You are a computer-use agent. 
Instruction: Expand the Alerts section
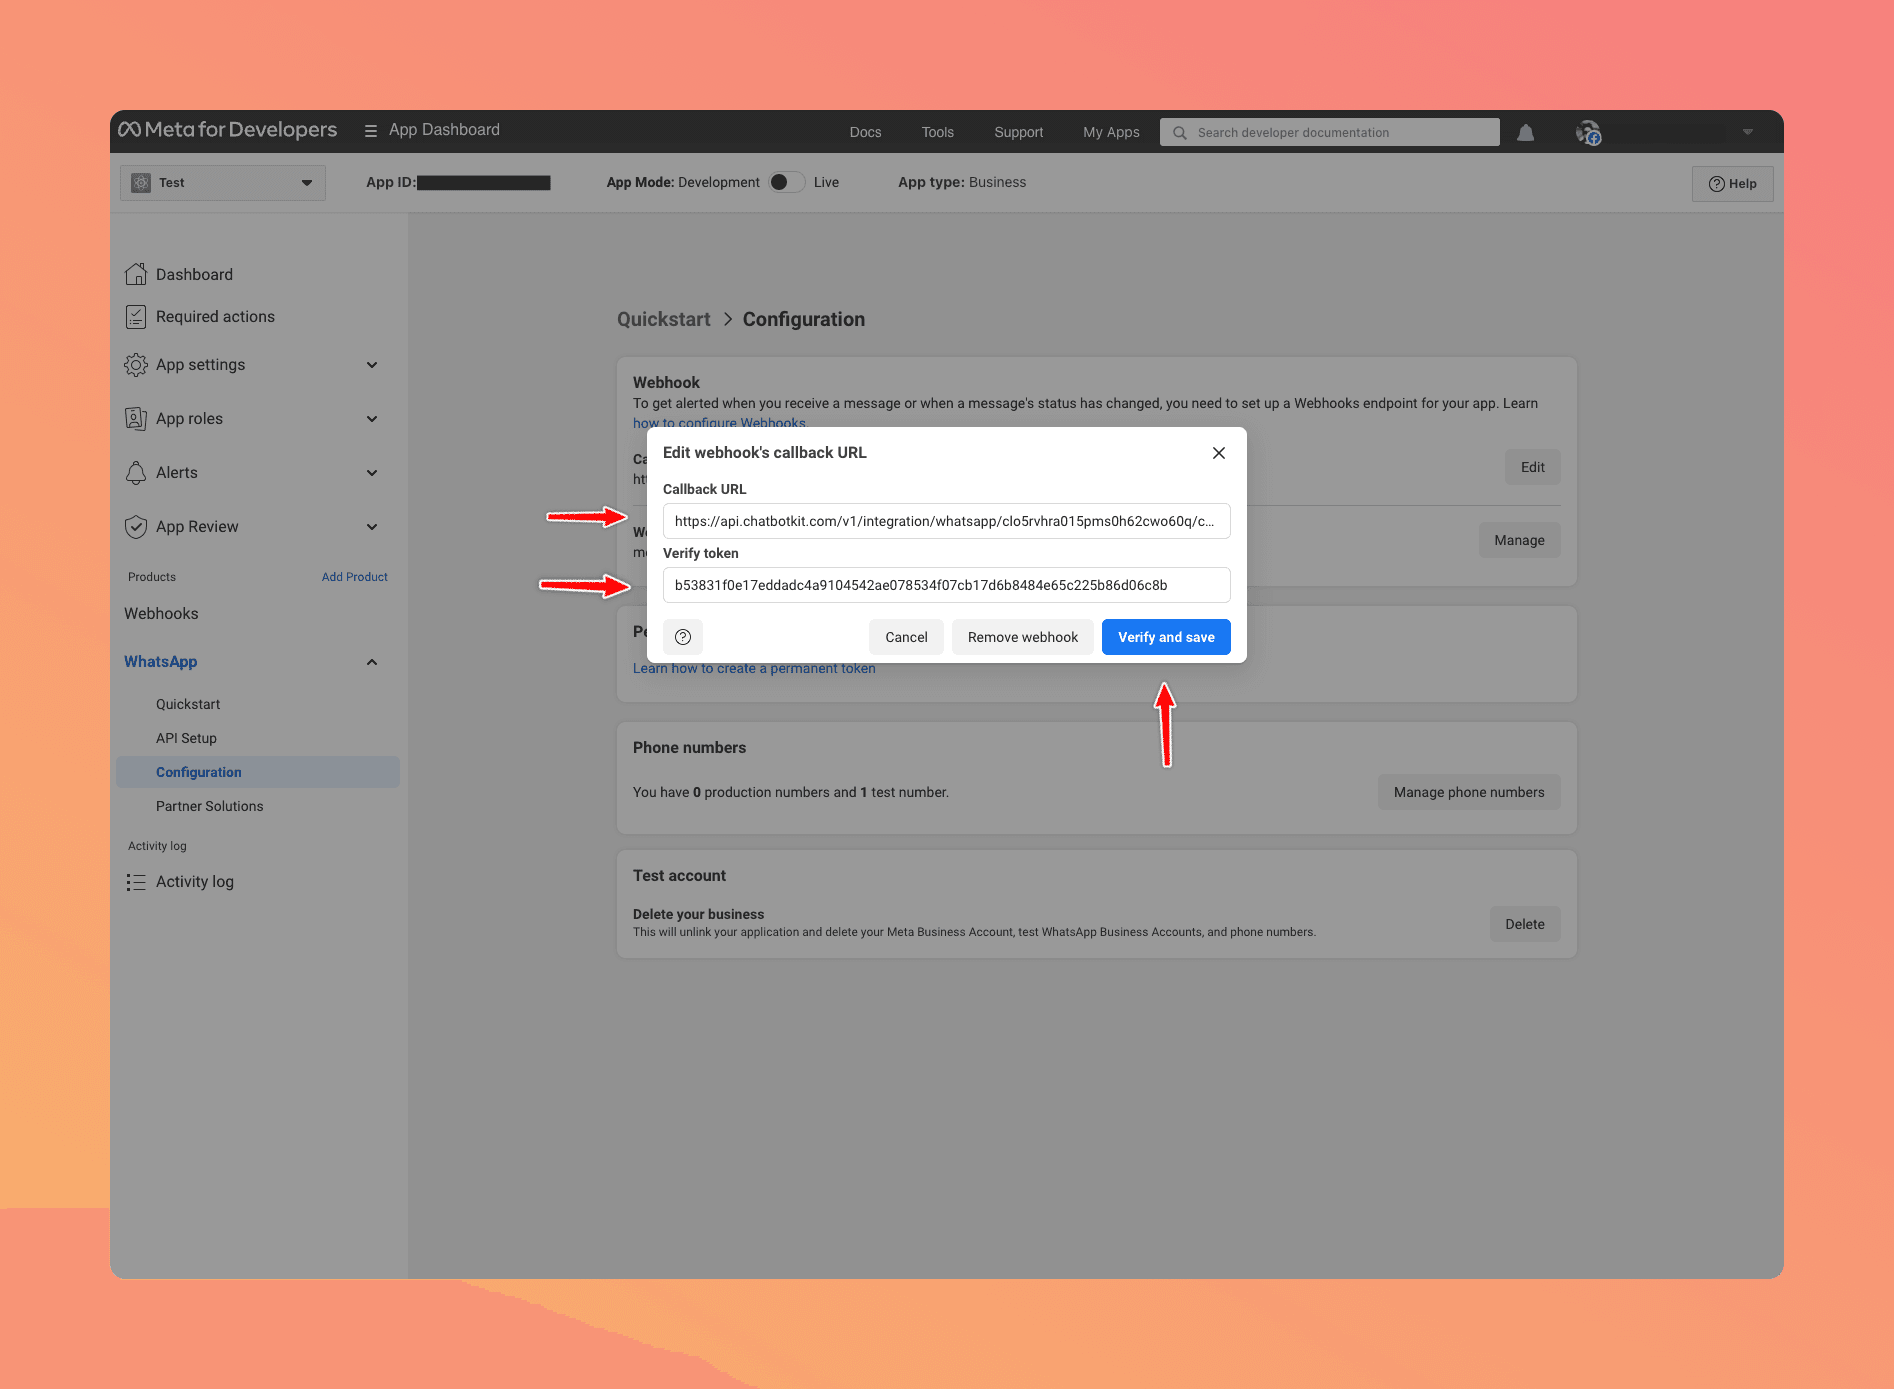(372, 473)
